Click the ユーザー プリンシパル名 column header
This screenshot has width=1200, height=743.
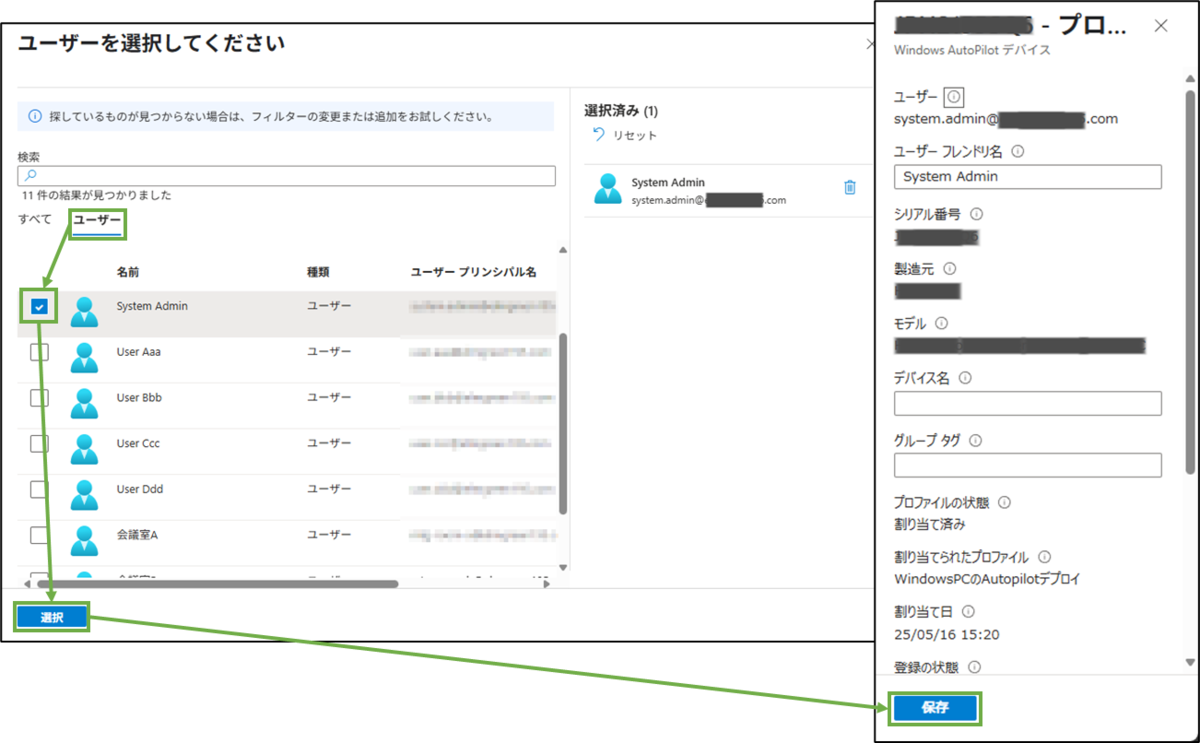[x=474, y=272]
